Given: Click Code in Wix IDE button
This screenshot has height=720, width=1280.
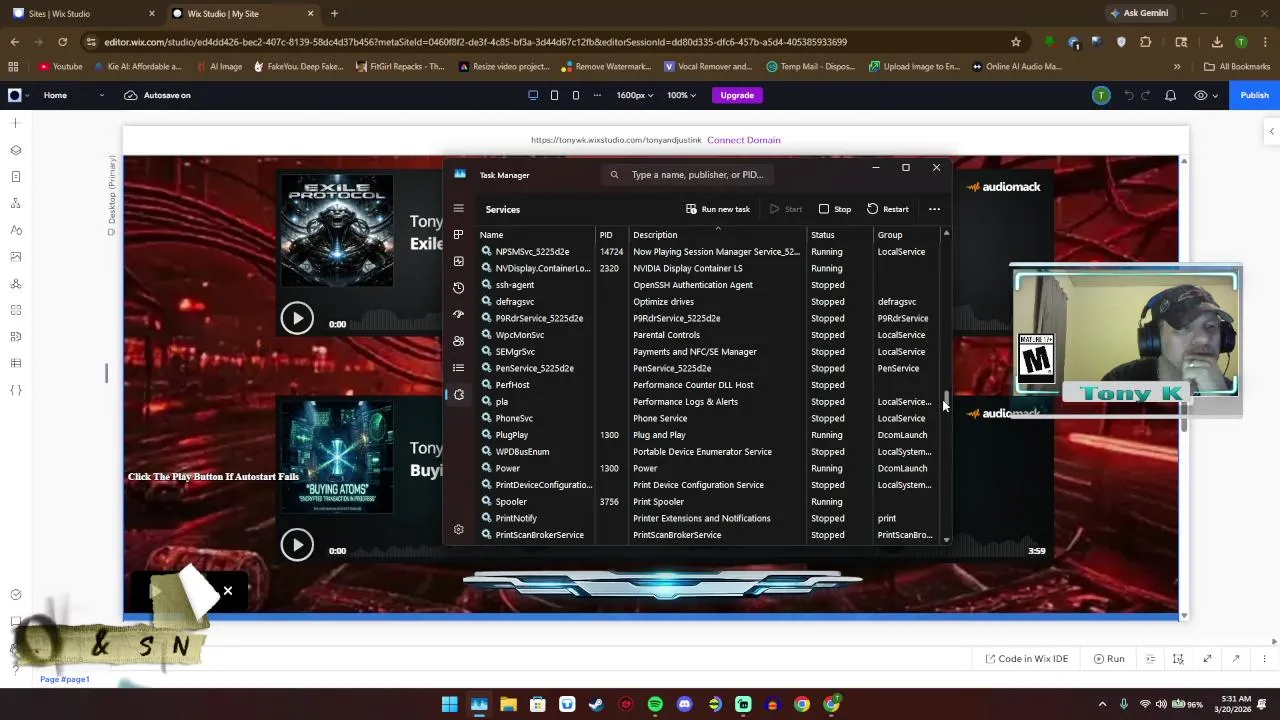Looking at the screenshot, I should pyautogui.click(x=1027, y=659).
